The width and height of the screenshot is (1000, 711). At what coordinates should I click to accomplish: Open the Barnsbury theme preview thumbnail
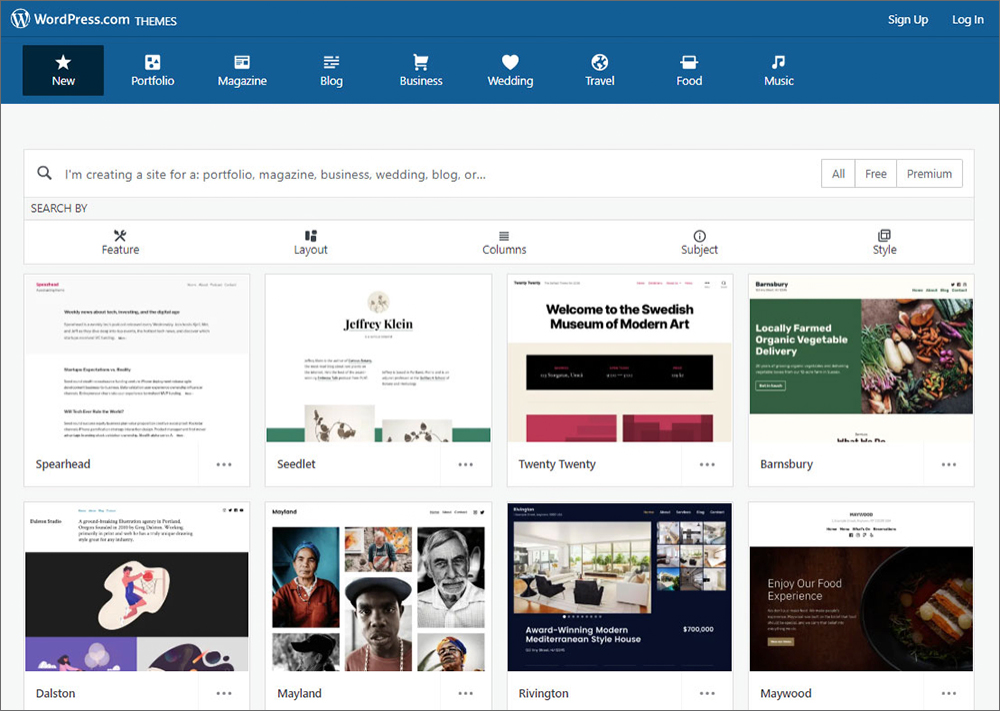[861, 359]
